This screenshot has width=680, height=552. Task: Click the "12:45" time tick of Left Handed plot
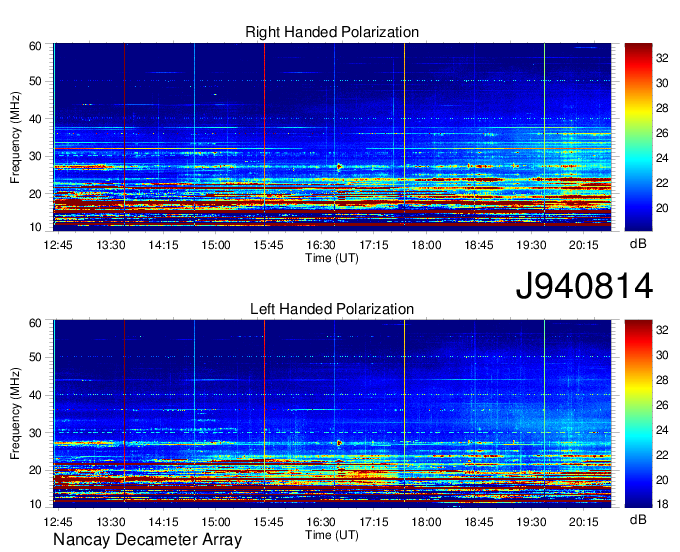click(58, 522)
